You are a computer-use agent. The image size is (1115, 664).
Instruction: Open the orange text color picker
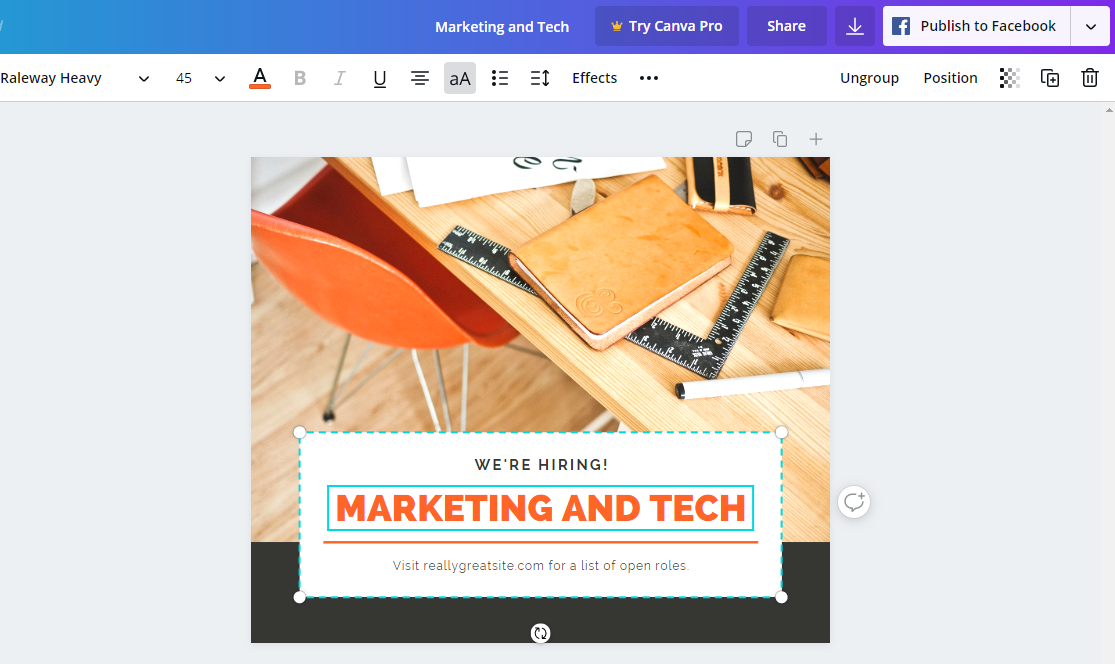260,78
